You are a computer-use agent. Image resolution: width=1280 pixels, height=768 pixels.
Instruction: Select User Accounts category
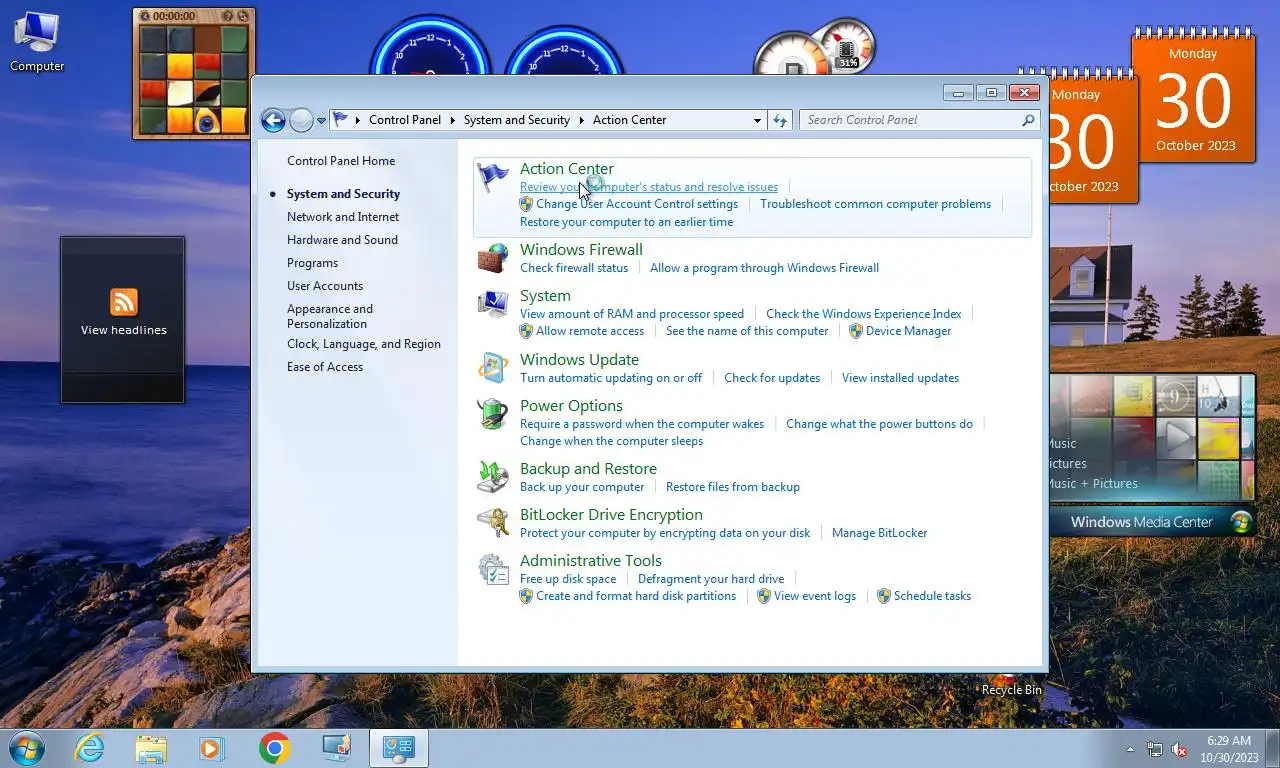tap(325, 286)
